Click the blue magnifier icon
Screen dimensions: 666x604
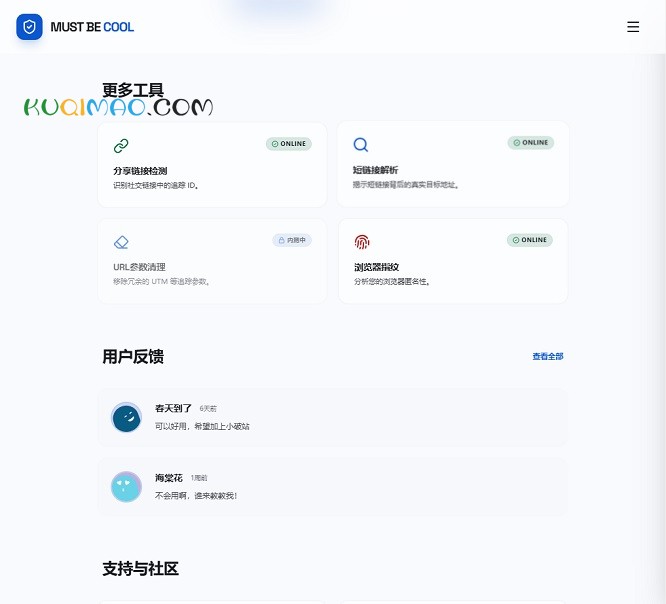point(361,144)
